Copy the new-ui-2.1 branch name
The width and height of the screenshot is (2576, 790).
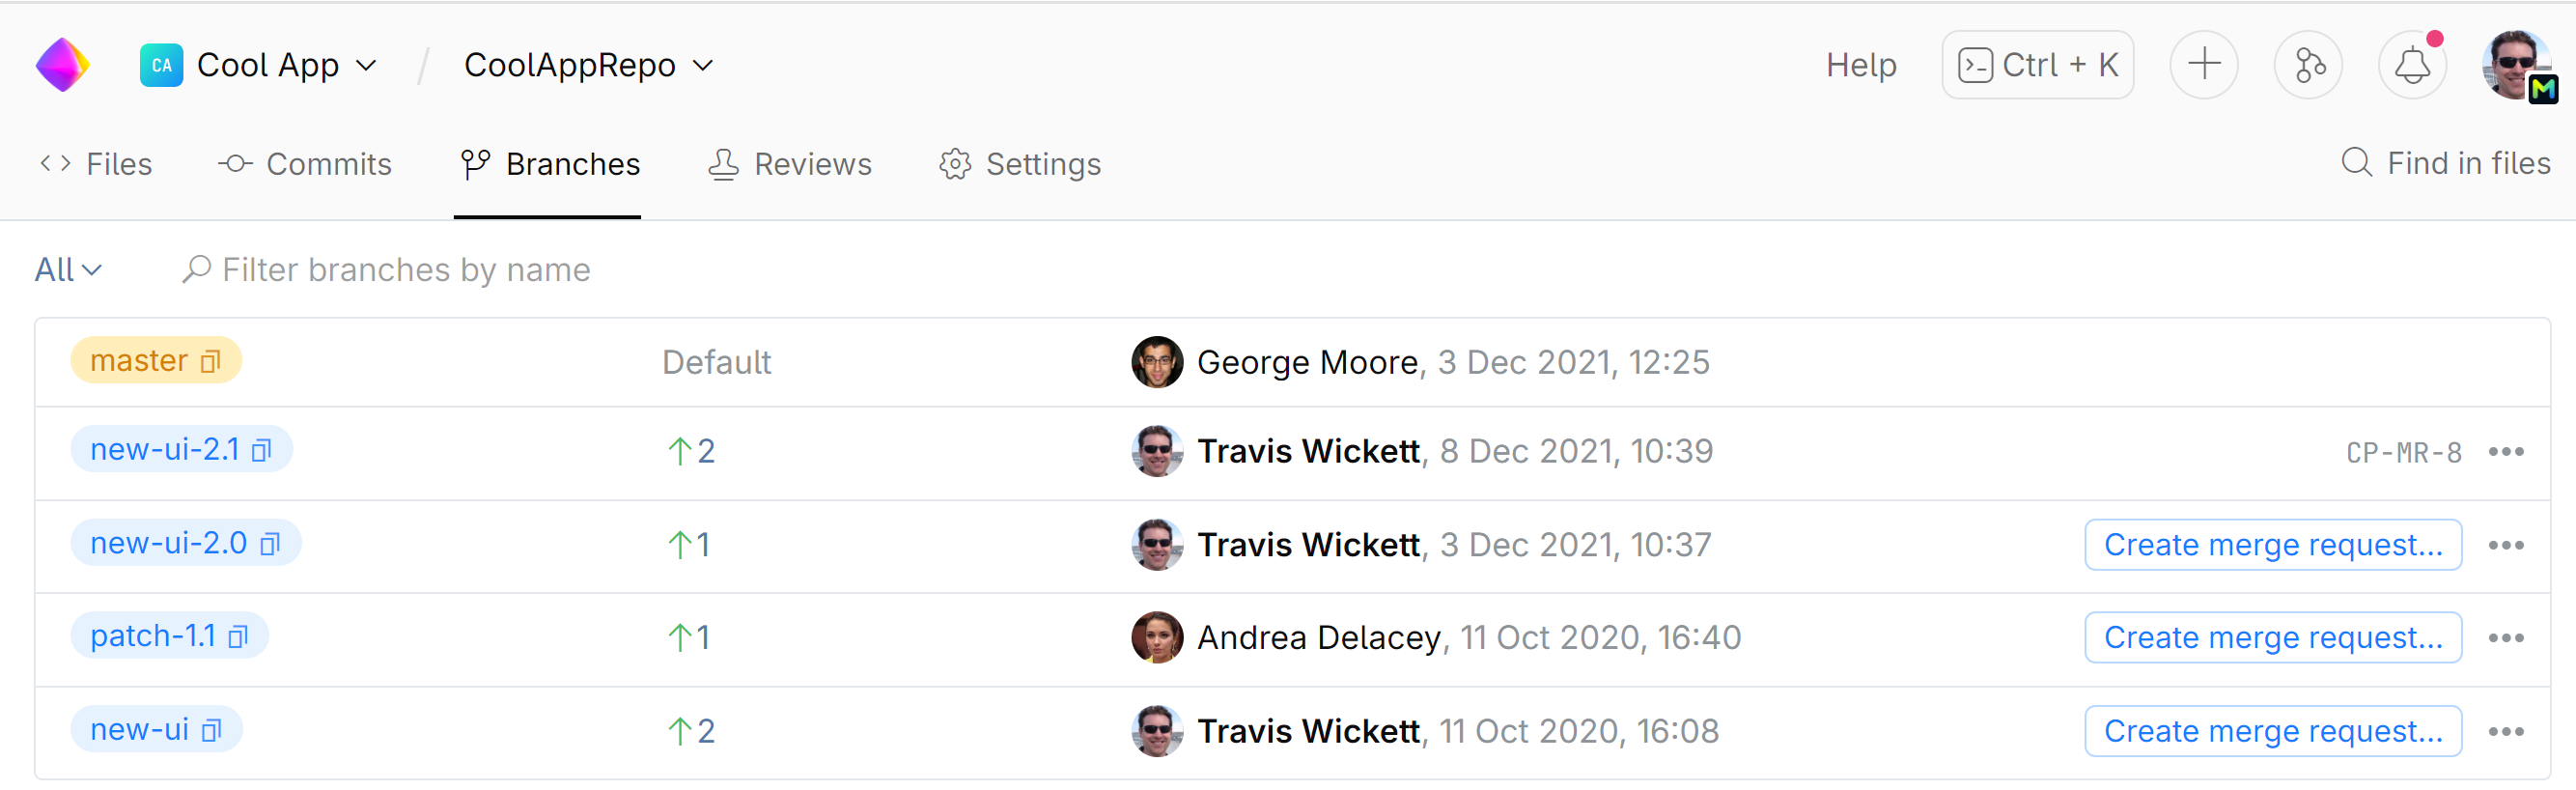coord(262,451)
